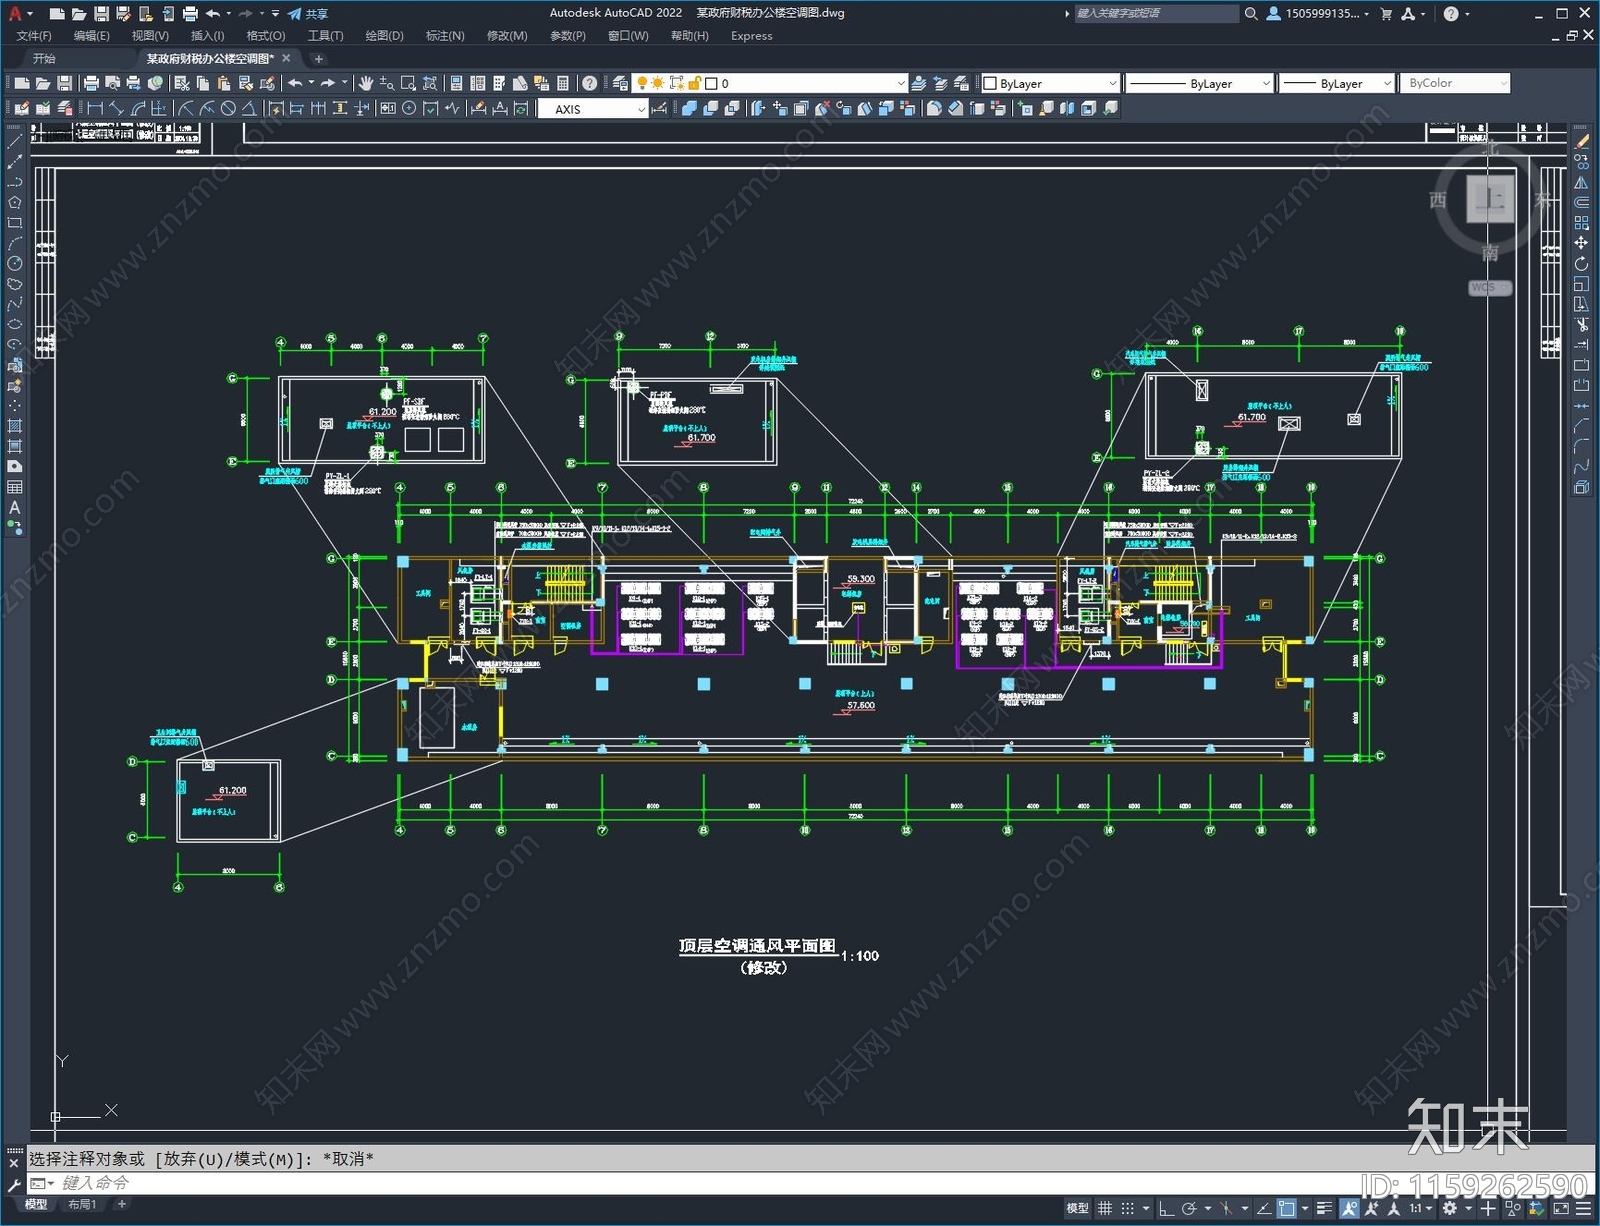Click the Help question mark in standard toolbar
The image size is (1600, 1226).
tap(590, 83)
